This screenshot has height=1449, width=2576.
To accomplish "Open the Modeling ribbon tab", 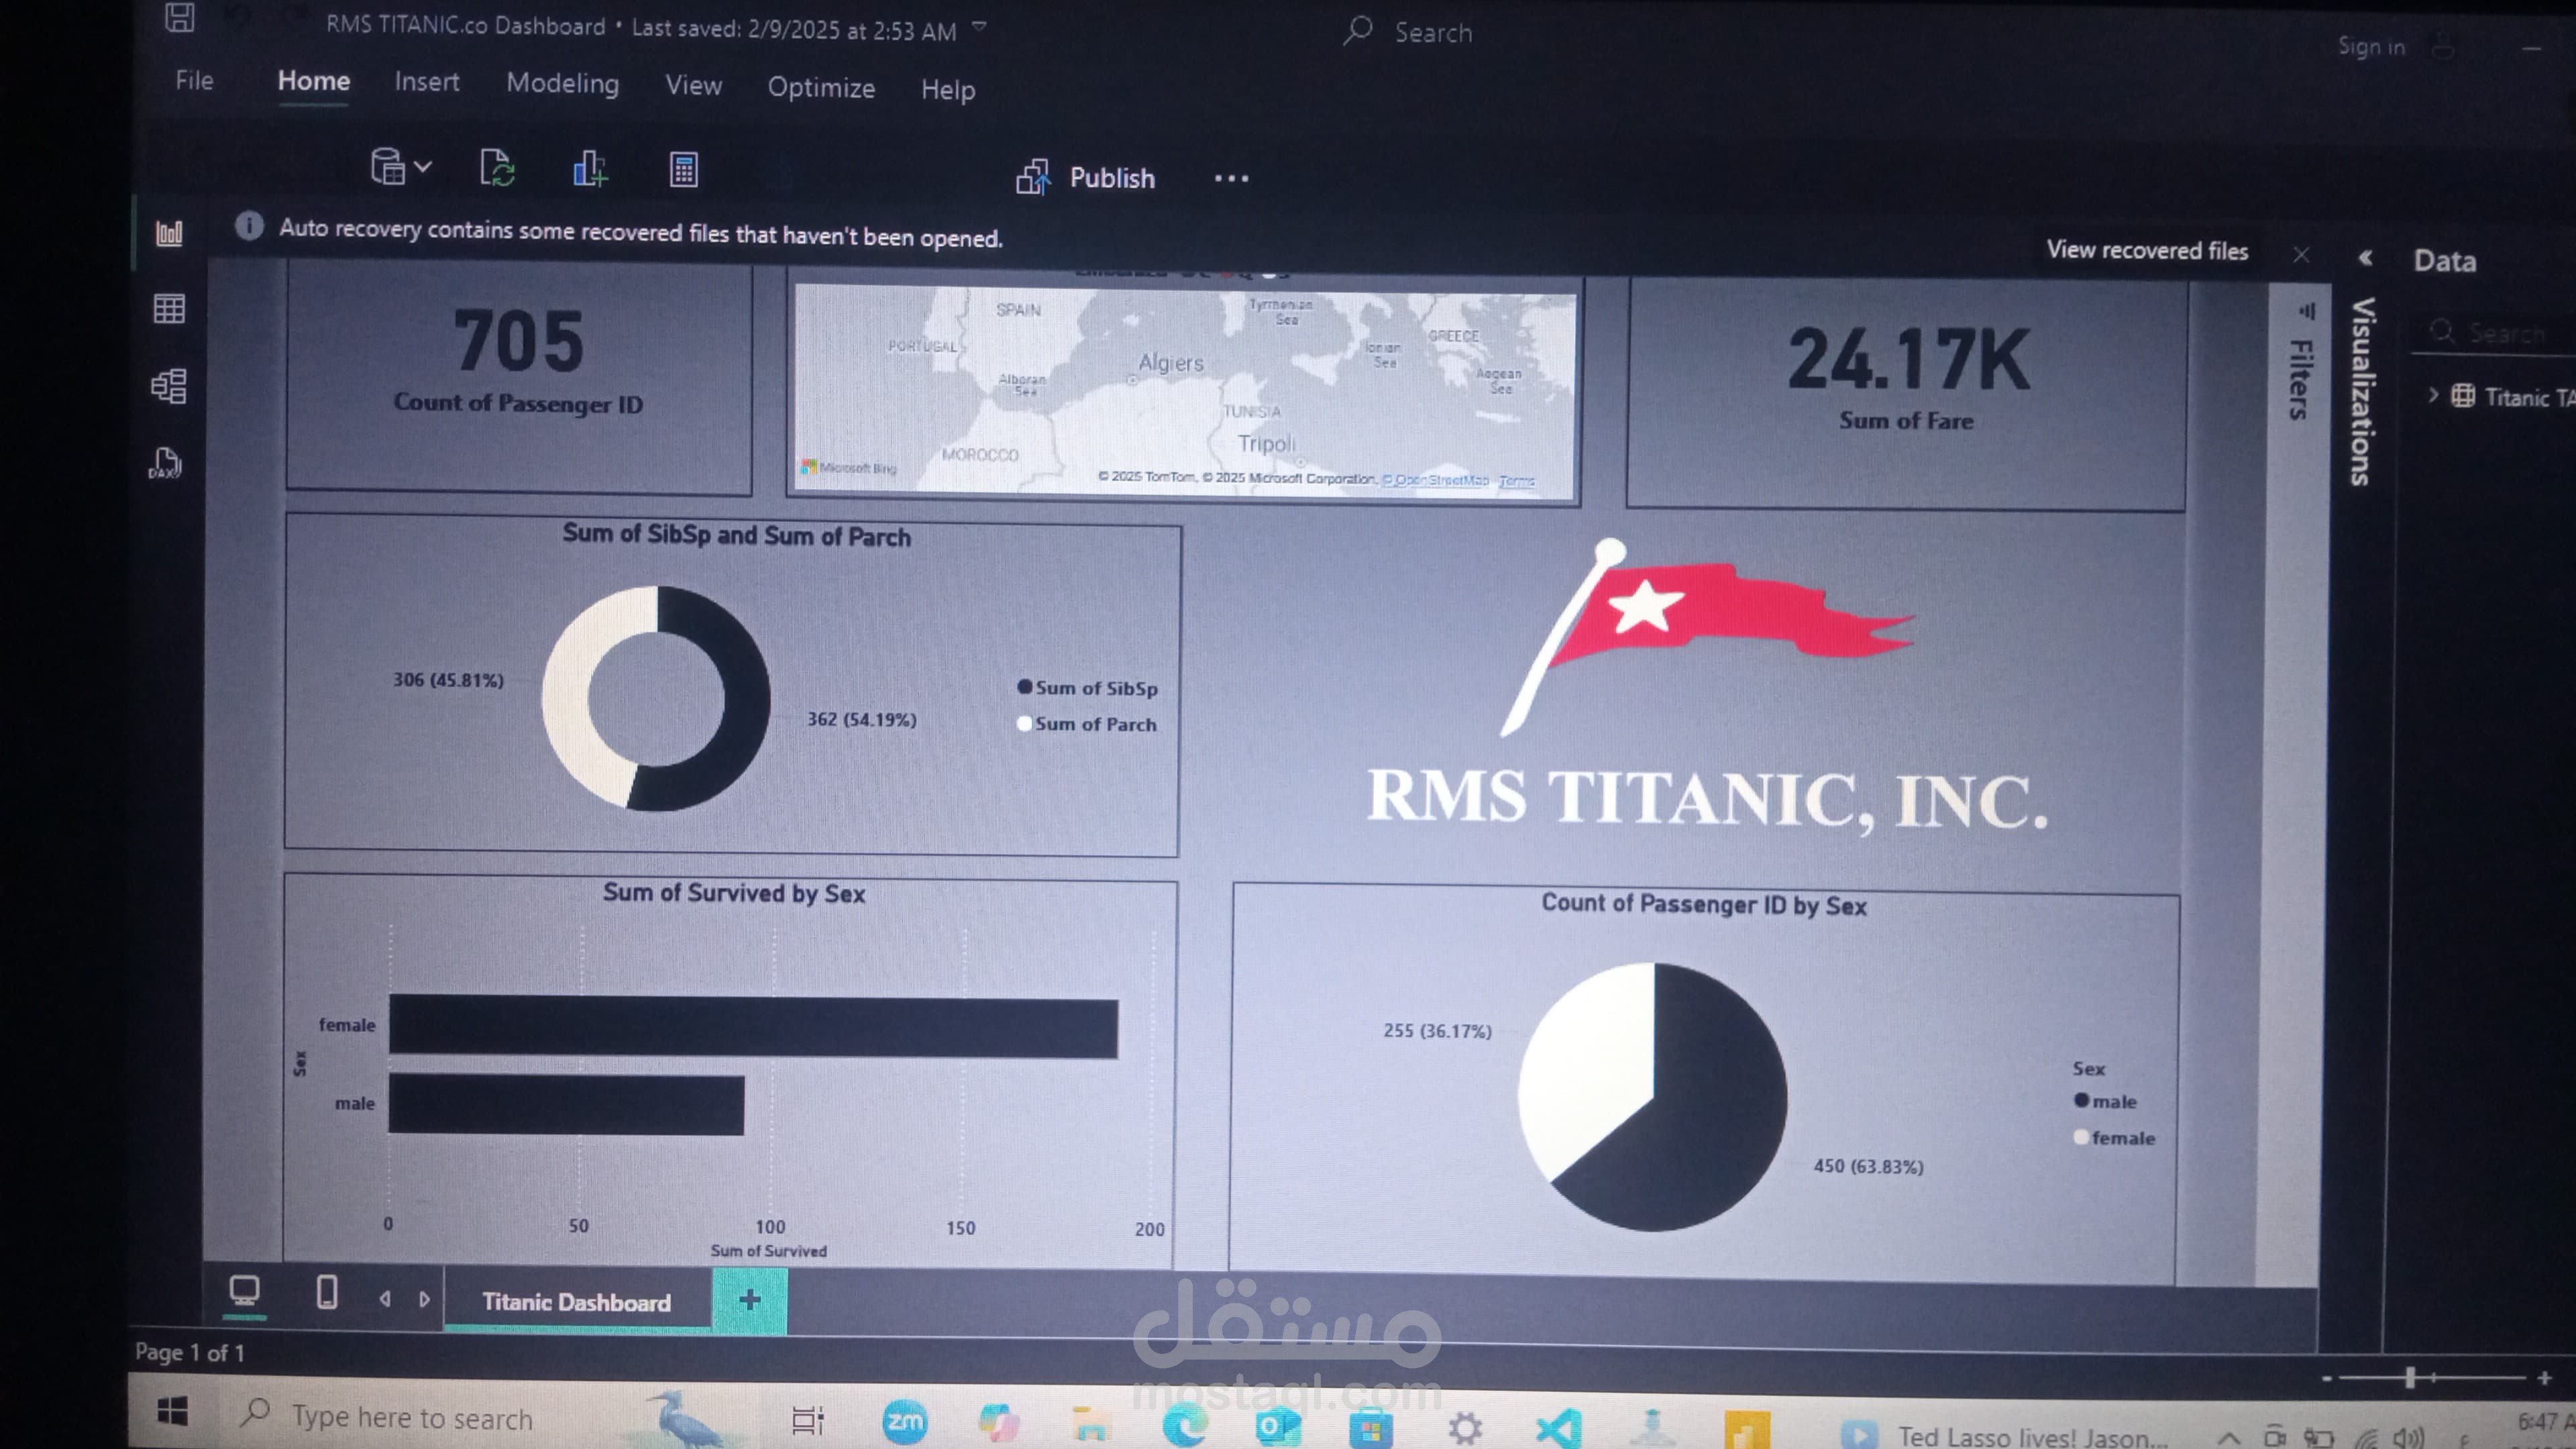I will coord(562,84).
